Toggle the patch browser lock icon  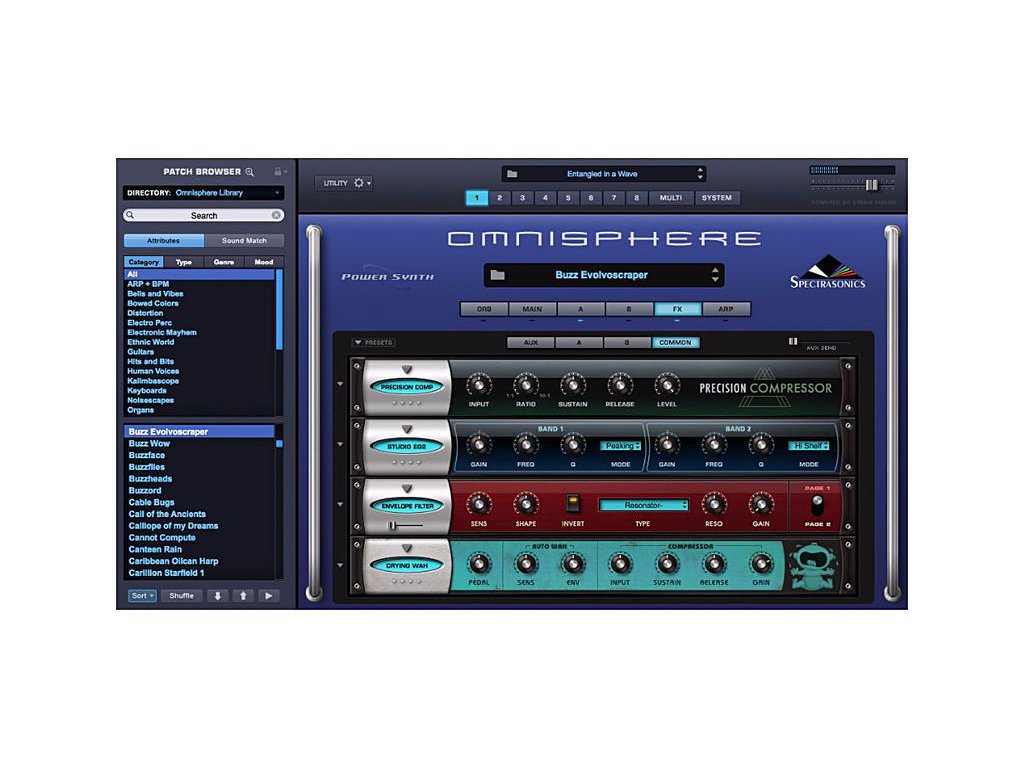[278, 172]
